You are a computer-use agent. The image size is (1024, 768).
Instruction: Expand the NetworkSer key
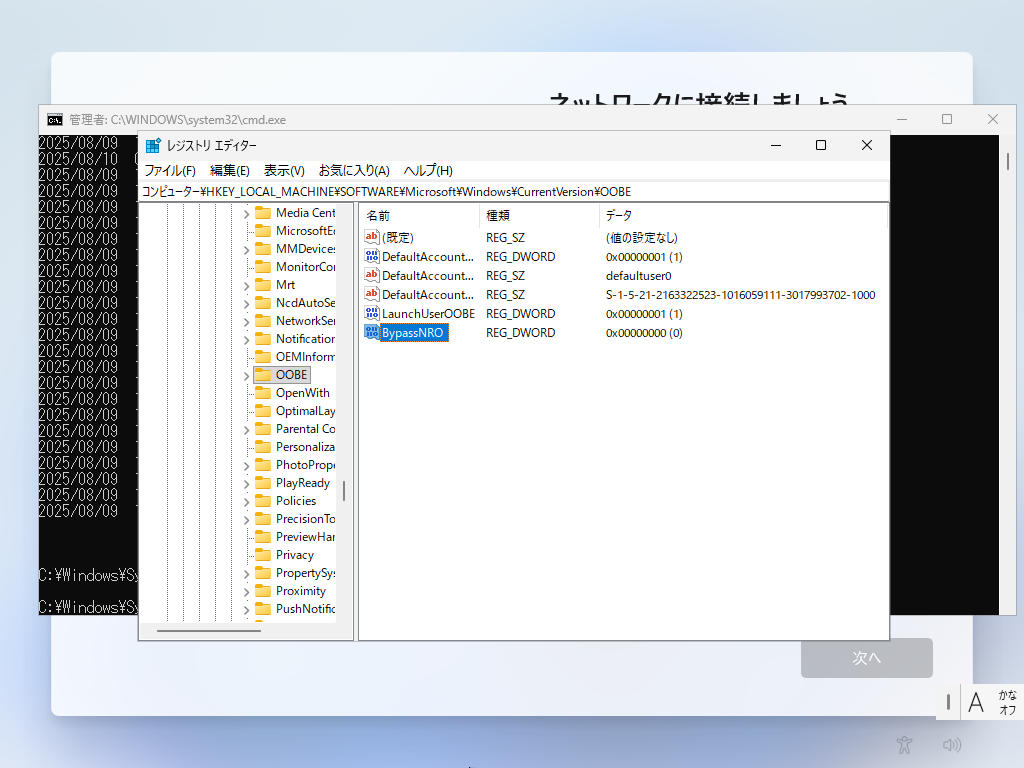(x=246, y=321)
